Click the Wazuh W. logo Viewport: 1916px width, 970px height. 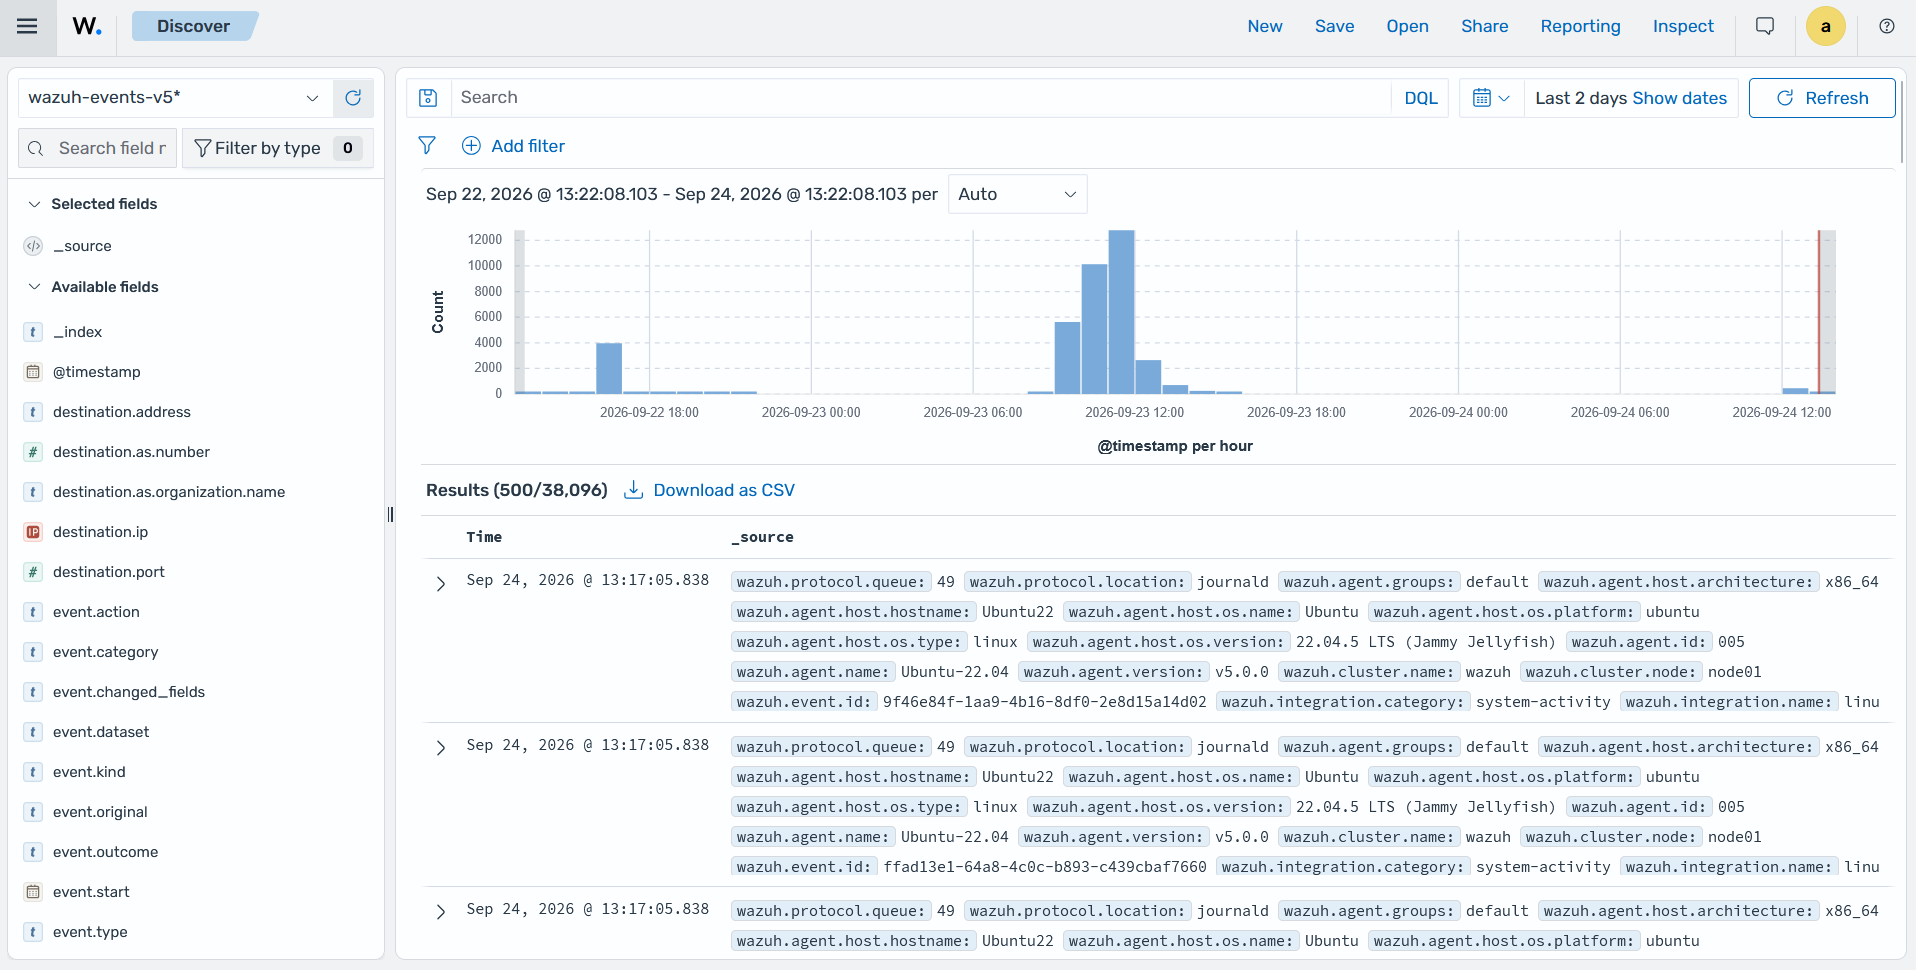pyautogui.click(x=87, y=27)
